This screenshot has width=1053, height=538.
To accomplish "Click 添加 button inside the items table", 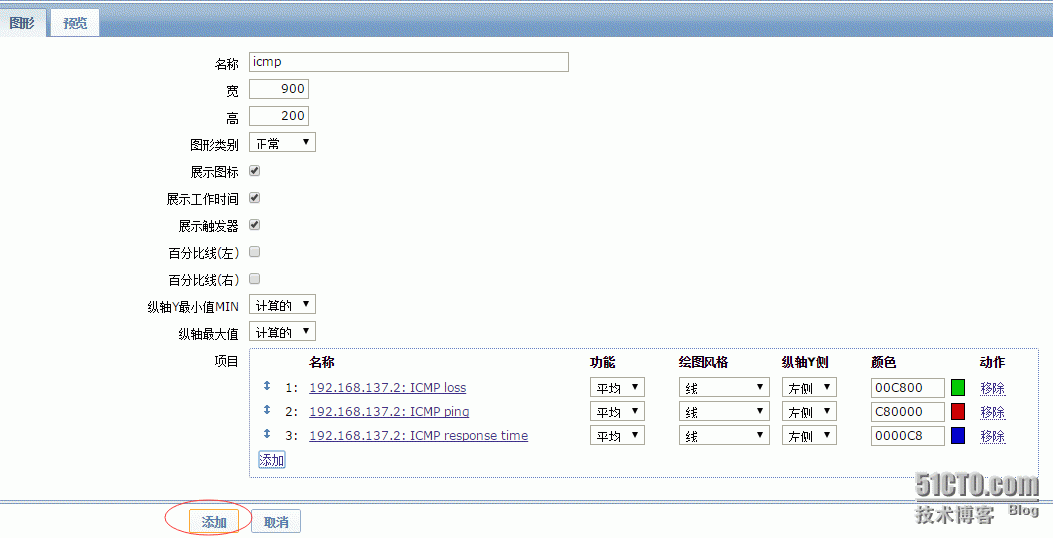I will [x=272, y=460].
